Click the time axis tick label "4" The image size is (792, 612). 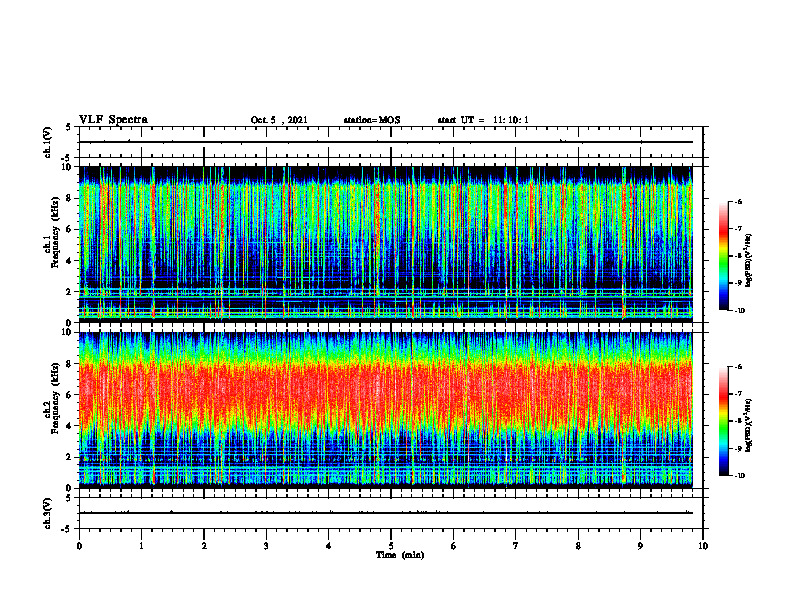[x=329, y=546]
